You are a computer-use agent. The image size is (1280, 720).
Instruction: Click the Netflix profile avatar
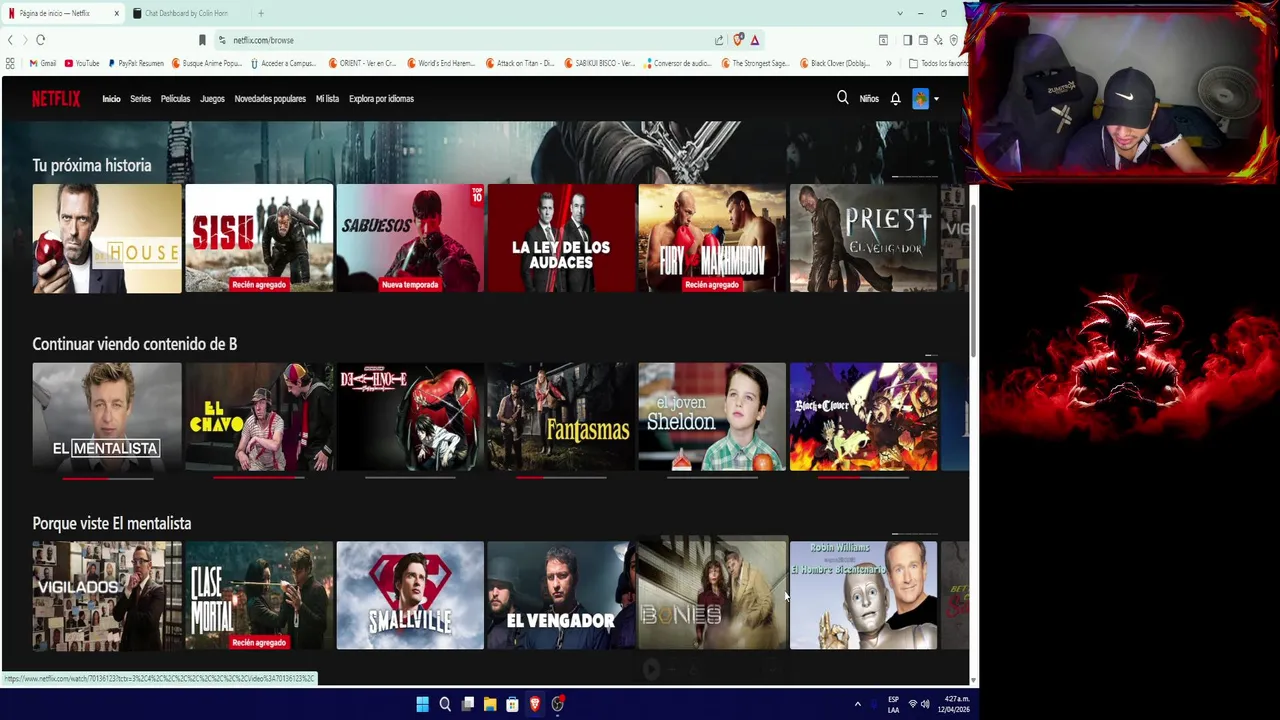920,98
